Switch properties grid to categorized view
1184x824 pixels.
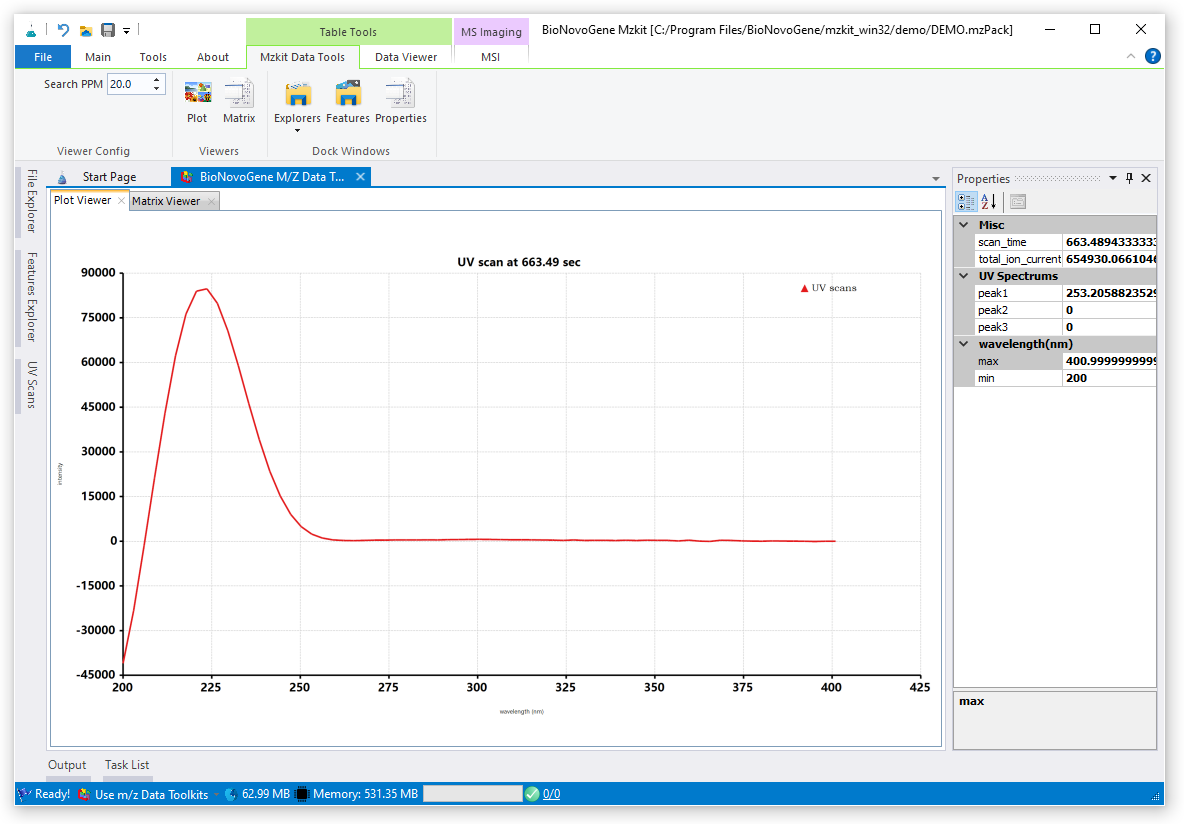tap(966, 201)
